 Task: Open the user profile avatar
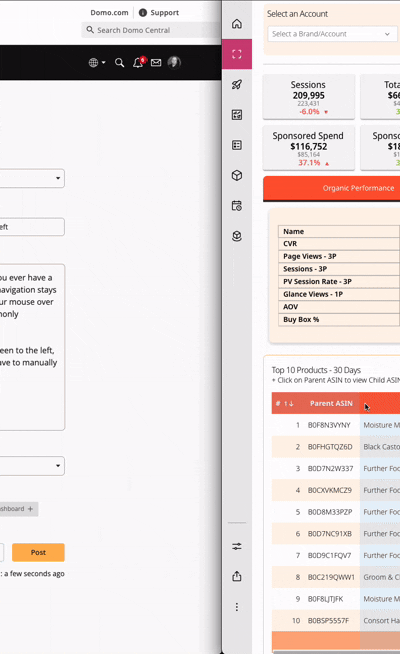coord(174,63)
